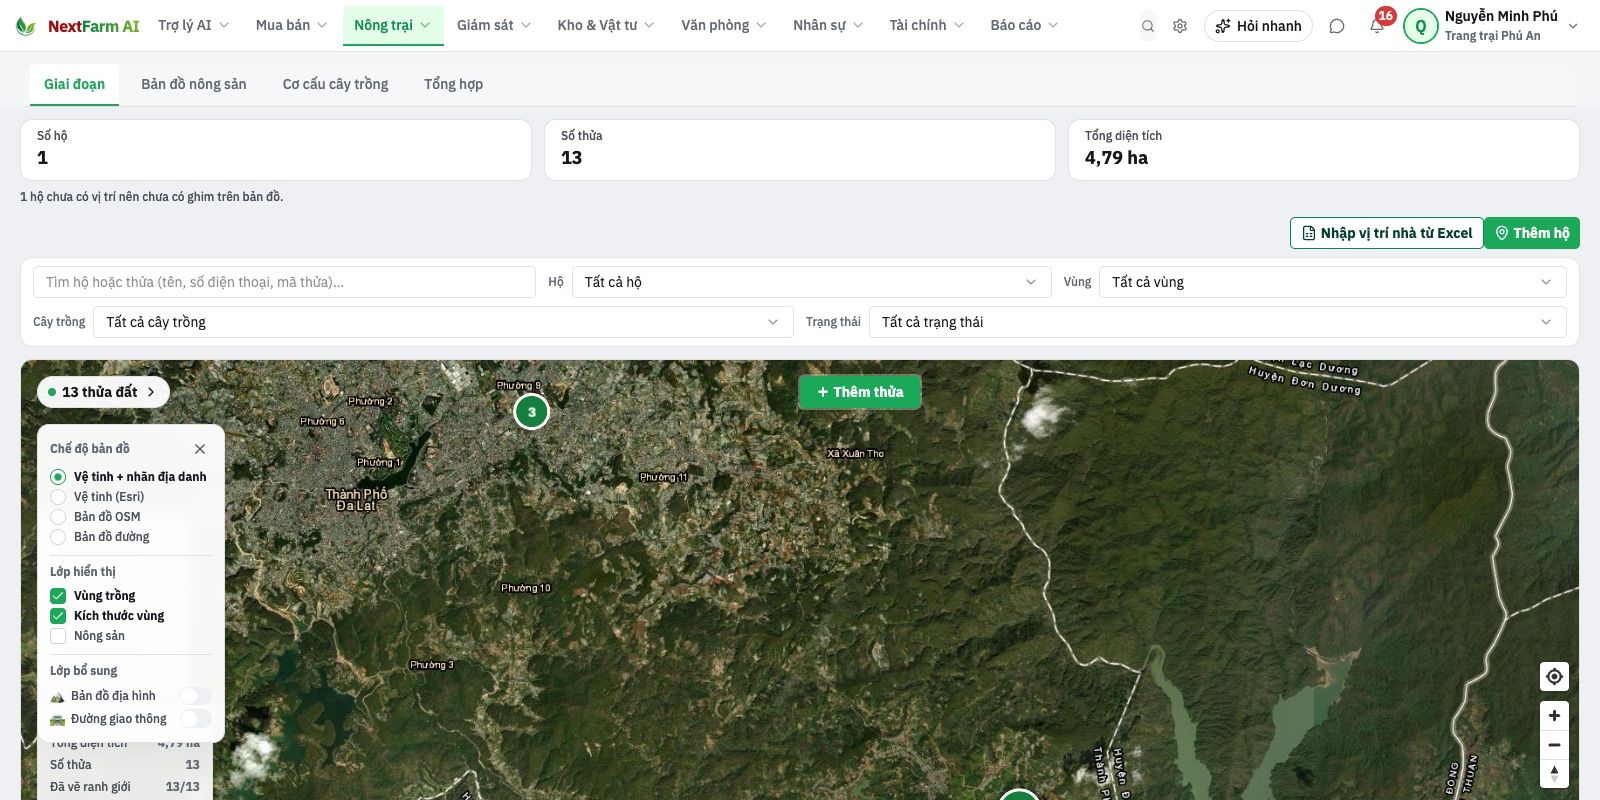Close the Chế độ bản đồ panel
Screen dimensions: 1600x800
point(200,449)
